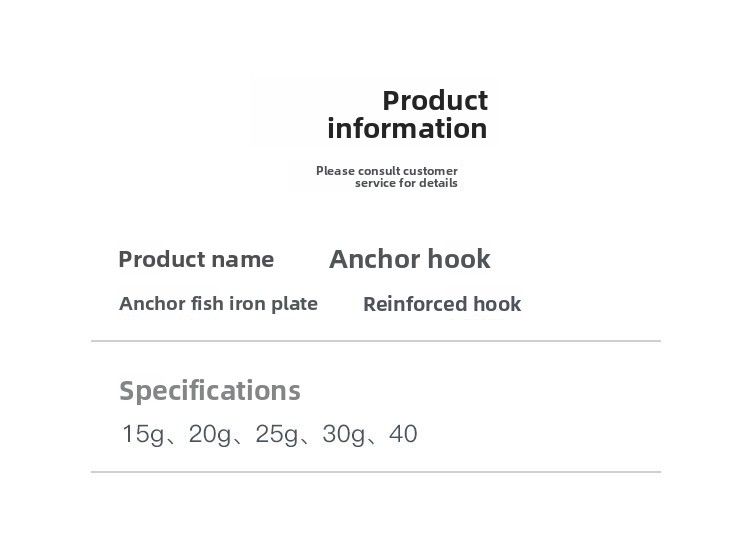This screenshot has width=750, height=554.
Task: Choose the 25g specification
Action: [275, 435]
